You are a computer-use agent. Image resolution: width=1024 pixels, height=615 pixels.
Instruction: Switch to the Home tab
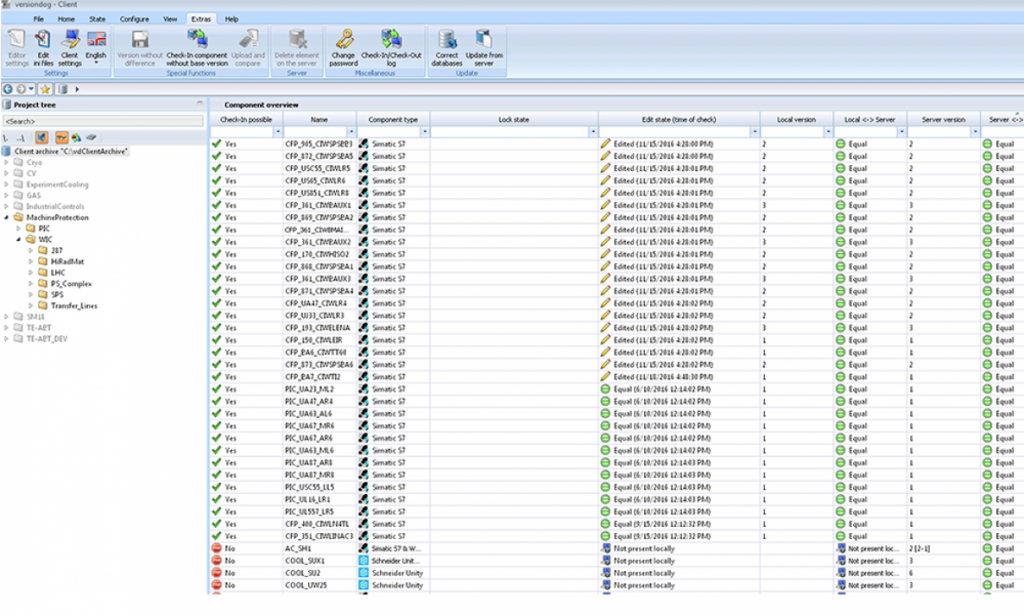[66, 19]
